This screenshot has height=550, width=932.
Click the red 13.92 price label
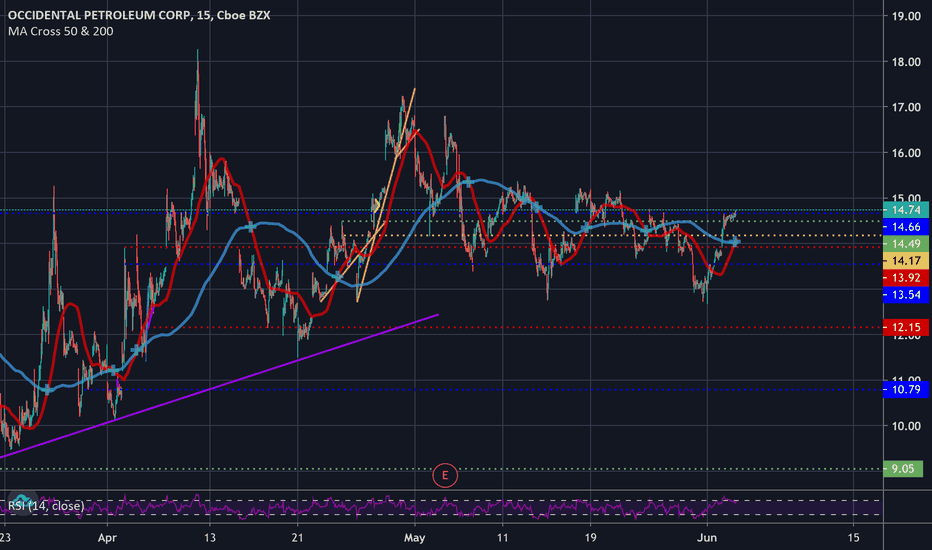[906, 278]
